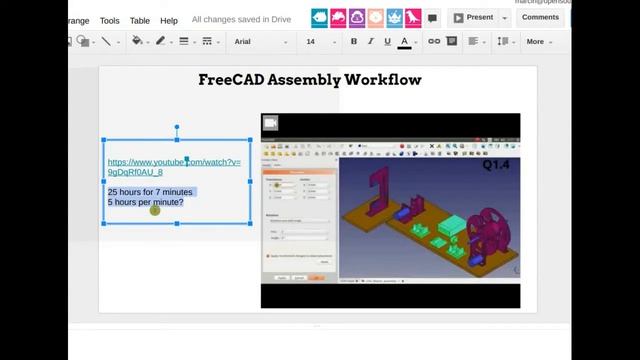This screenshot has width=640, height=360.
Task: Open the Text color picker
Action: point(404,42)
